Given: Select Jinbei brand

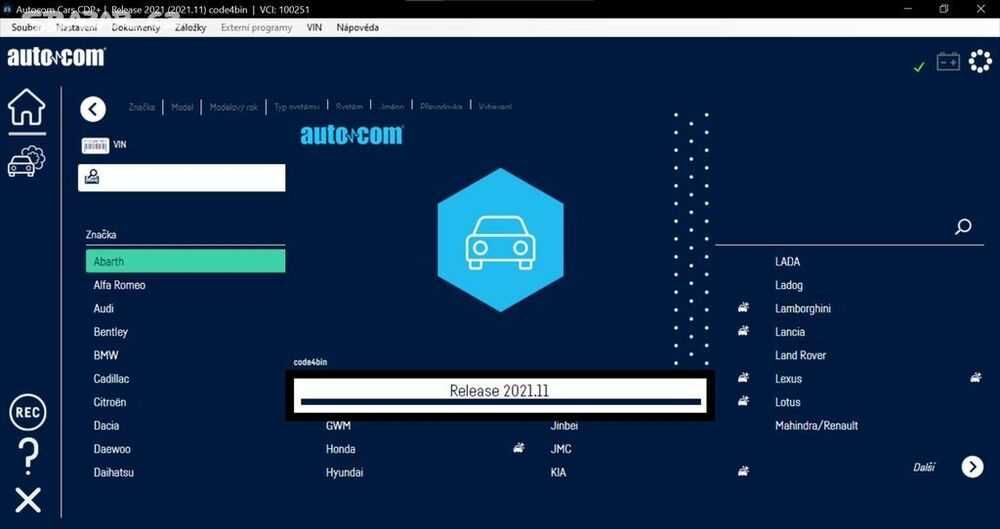Looking at the screenshot, I should (564, 426).
